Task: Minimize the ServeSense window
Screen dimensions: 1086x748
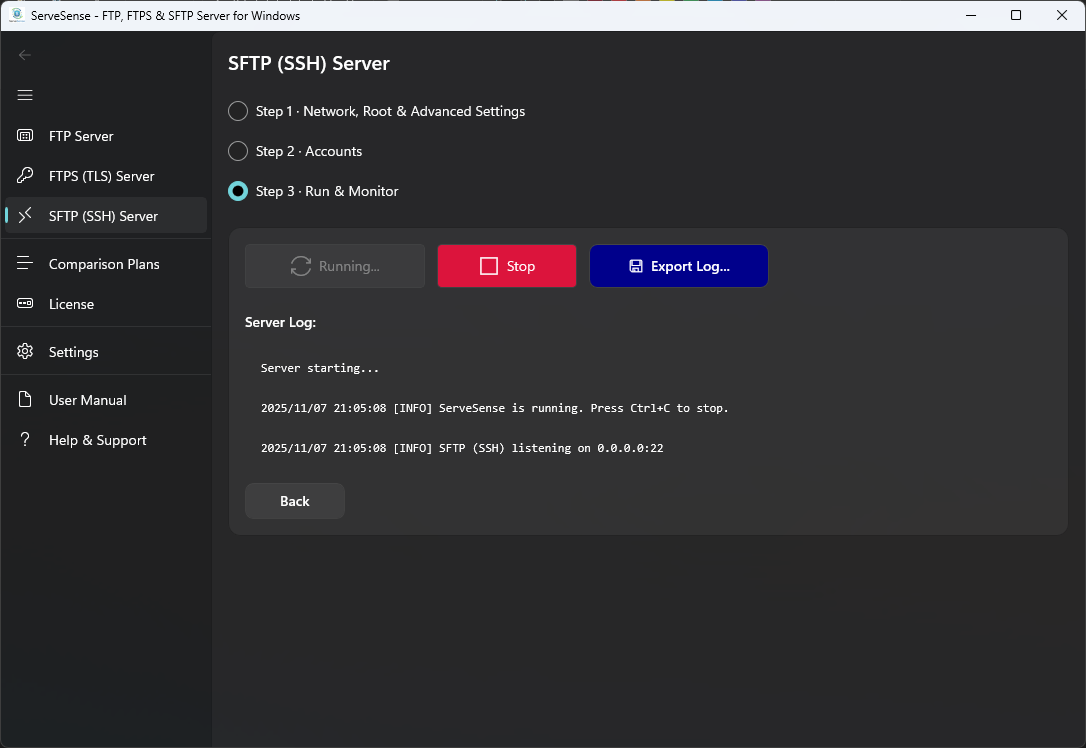Action: (971, 15)
